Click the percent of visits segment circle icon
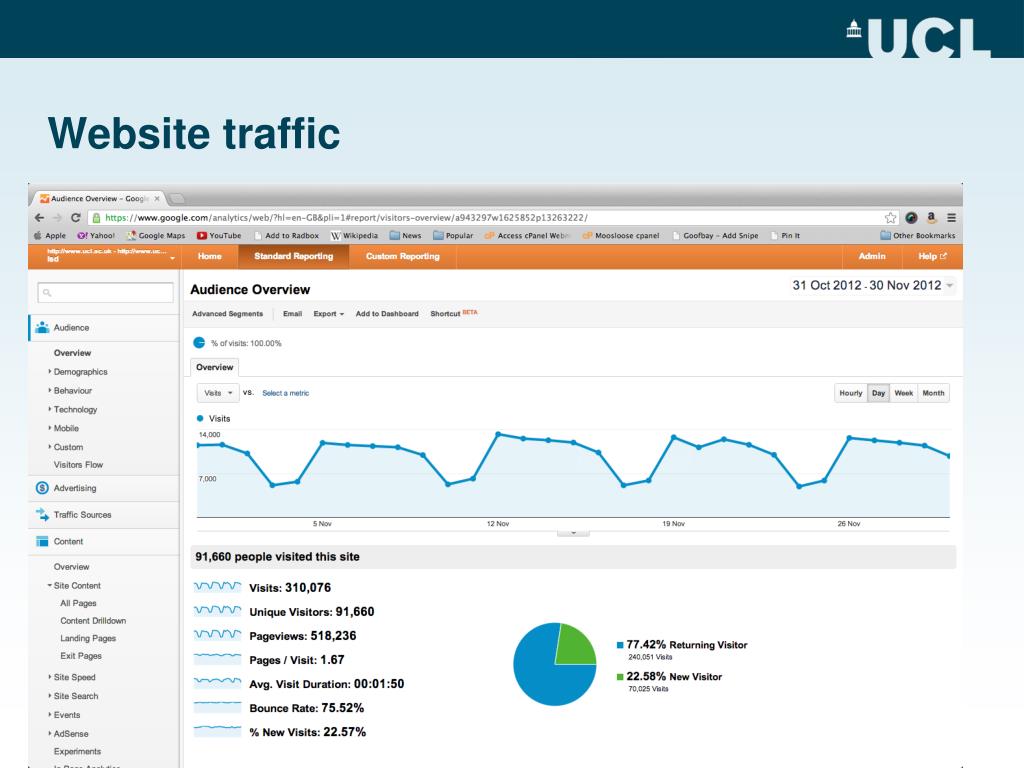 click(199, 343)
